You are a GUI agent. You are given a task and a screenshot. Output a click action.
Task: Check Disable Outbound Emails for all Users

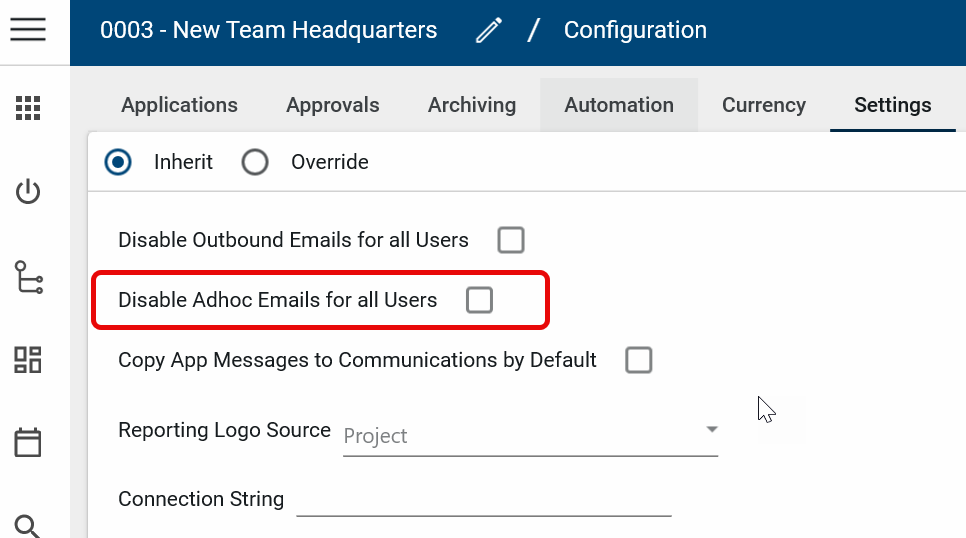(511, 240)
